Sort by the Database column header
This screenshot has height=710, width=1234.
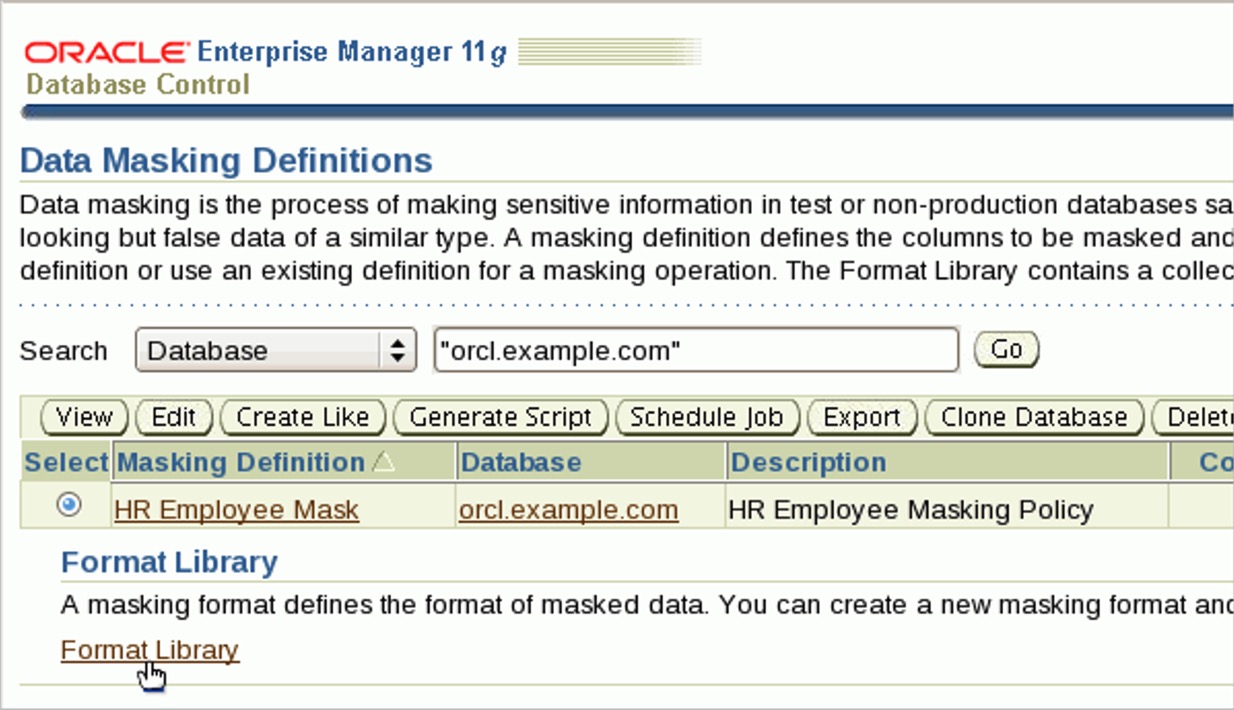tap(521, 462)
